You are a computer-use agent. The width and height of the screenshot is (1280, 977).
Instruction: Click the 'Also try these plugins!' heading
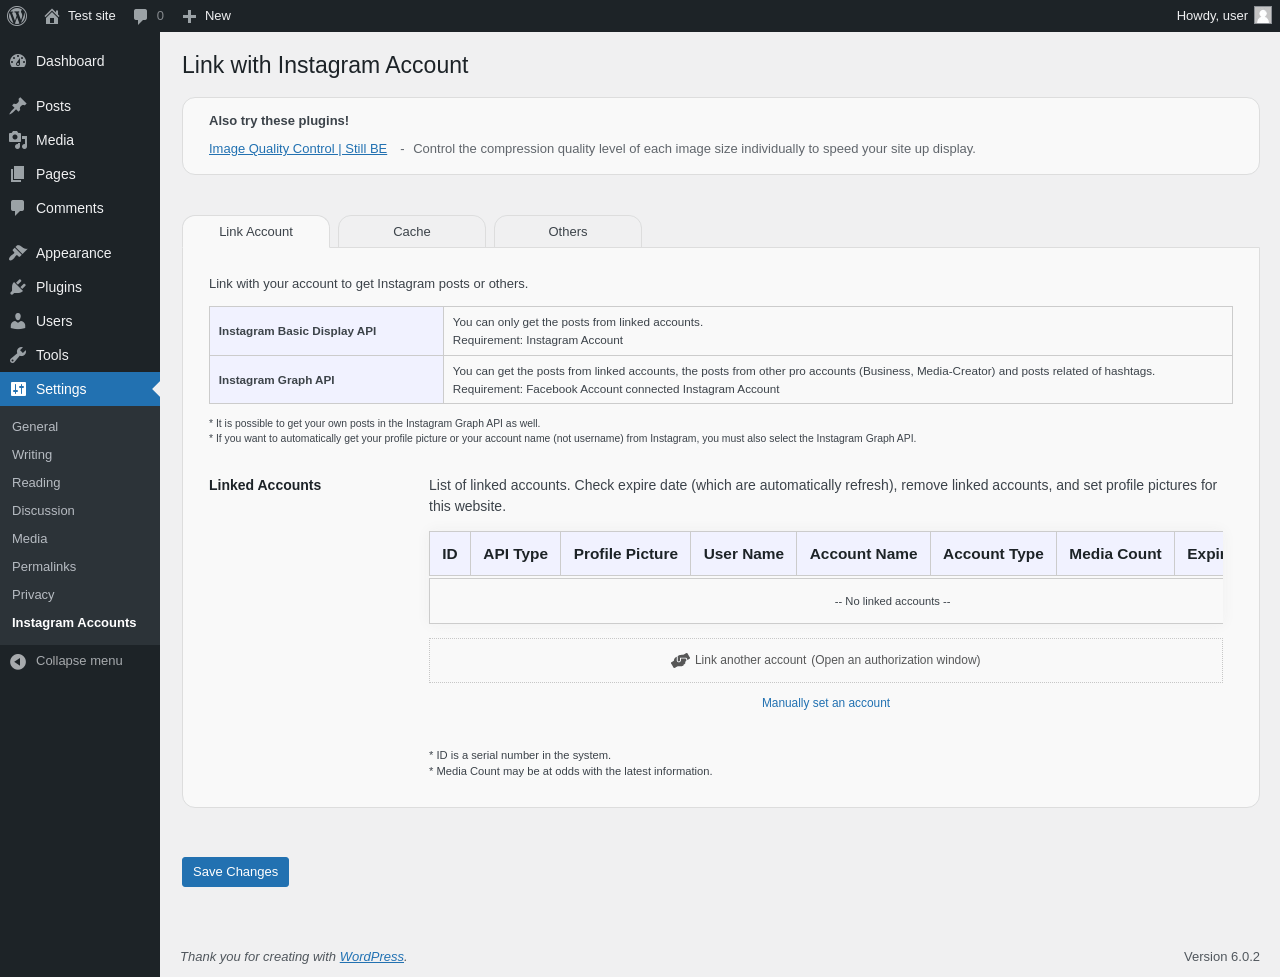[x=279, y=121]
